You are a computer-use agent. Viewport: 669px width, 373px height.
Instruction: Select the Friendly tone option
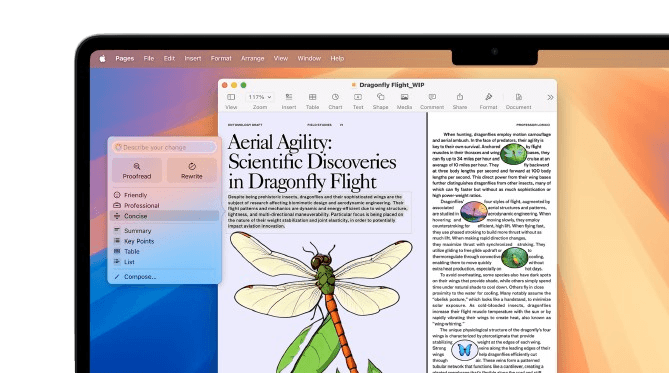(165, 195)
